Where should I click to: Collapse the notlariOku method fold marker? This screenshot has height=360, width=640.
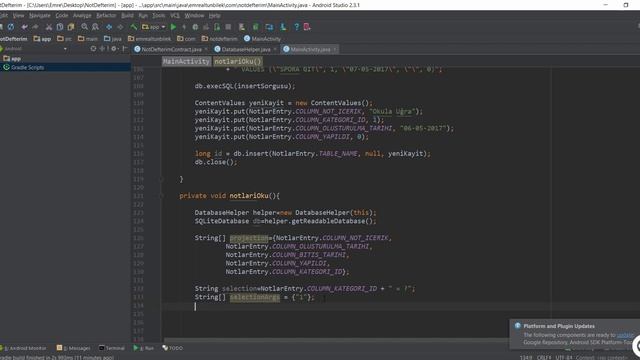point(161,196)
